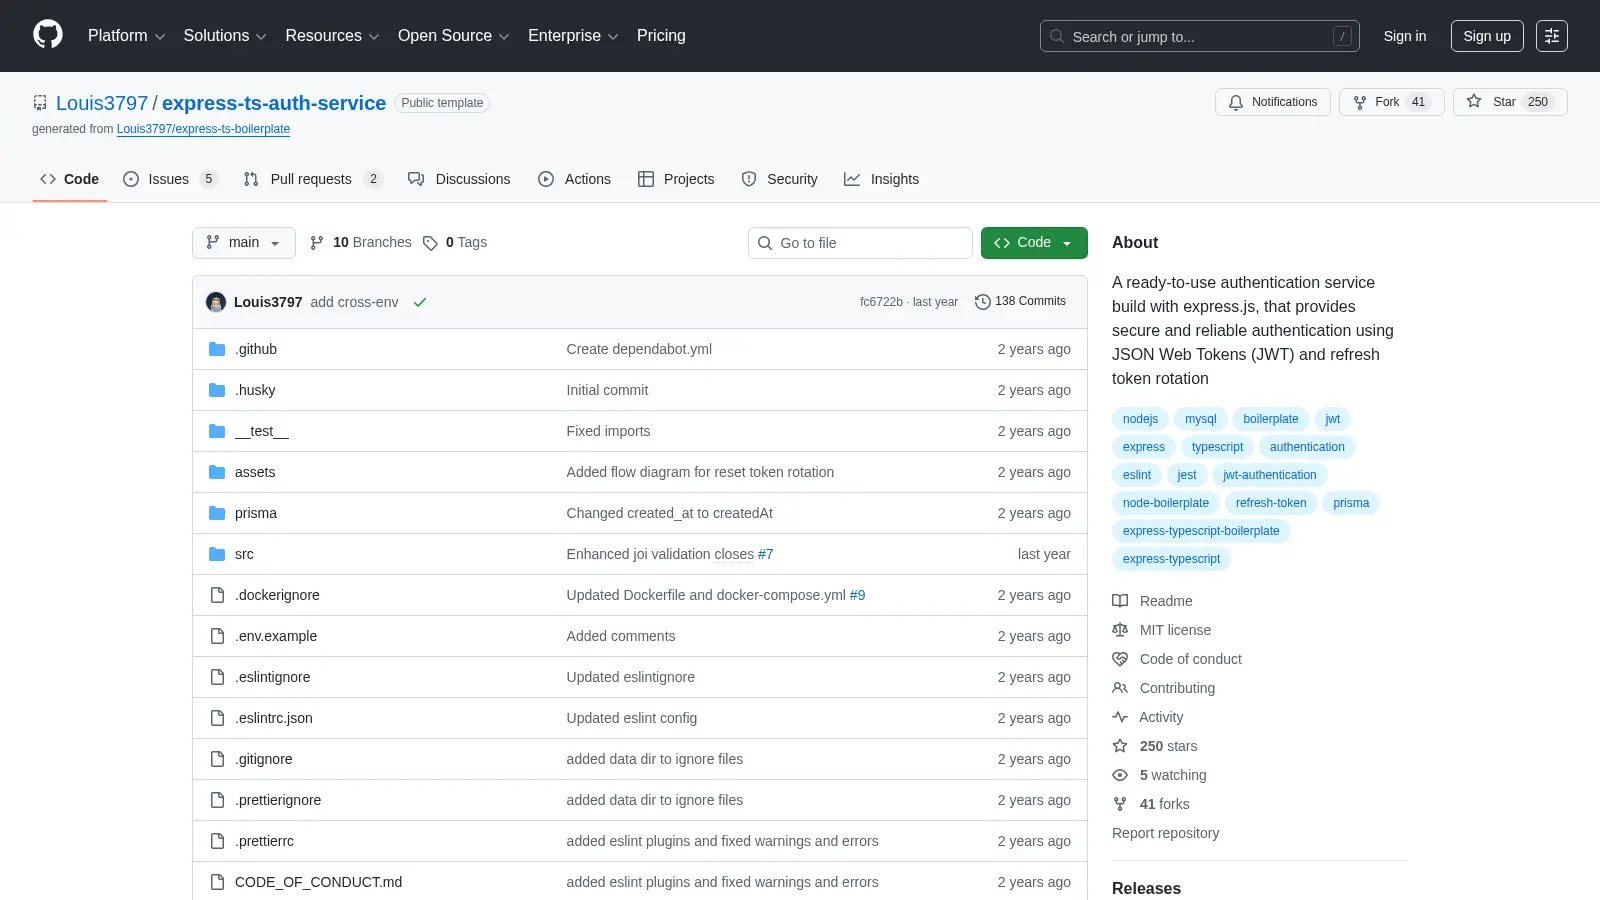This screenshot has height=900, width=1600.
Task: Open pull request #9 link
Action: (x=857, y=595)
